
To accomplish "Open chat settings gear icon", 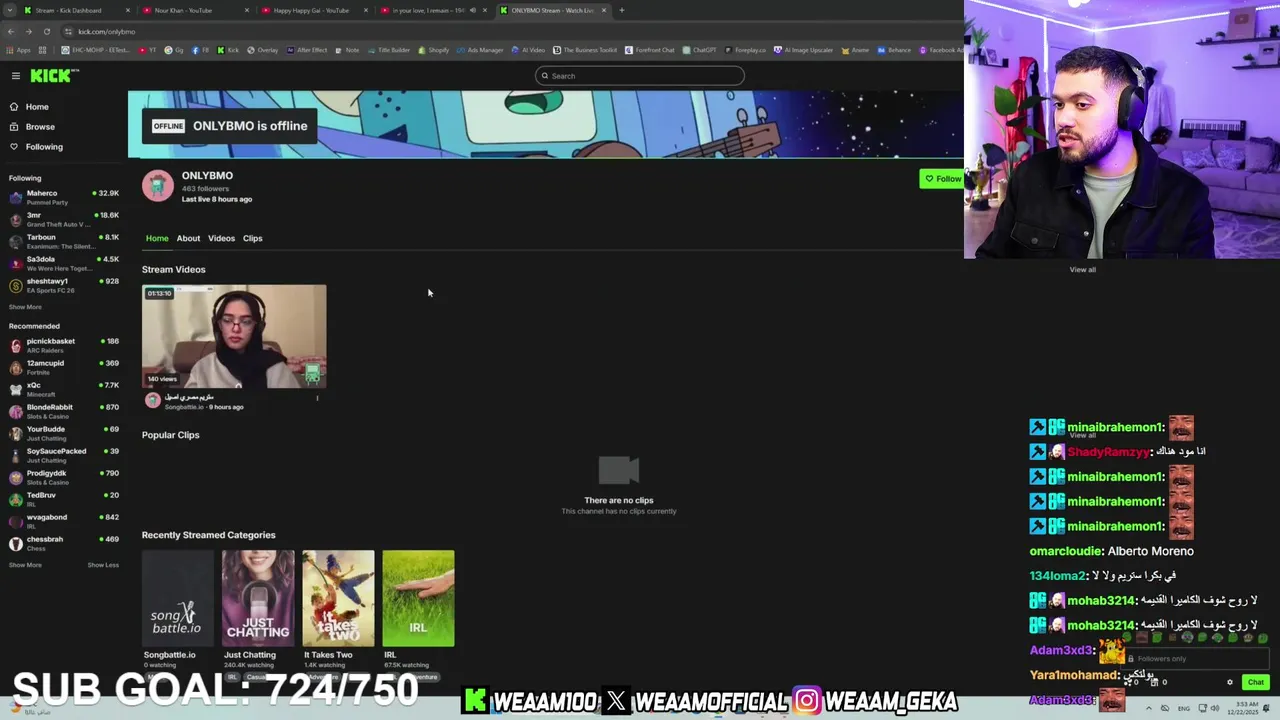I will coord(1230,682).
